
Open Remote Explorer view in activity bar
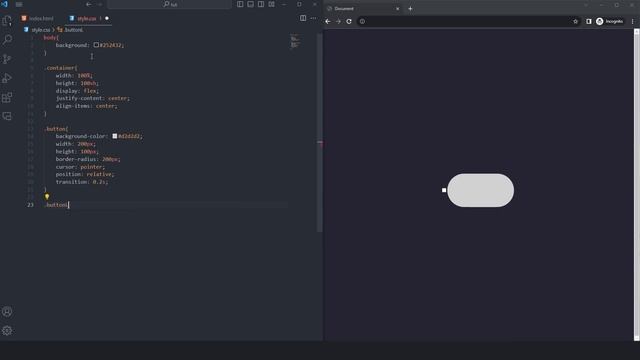tap(7, 116)
